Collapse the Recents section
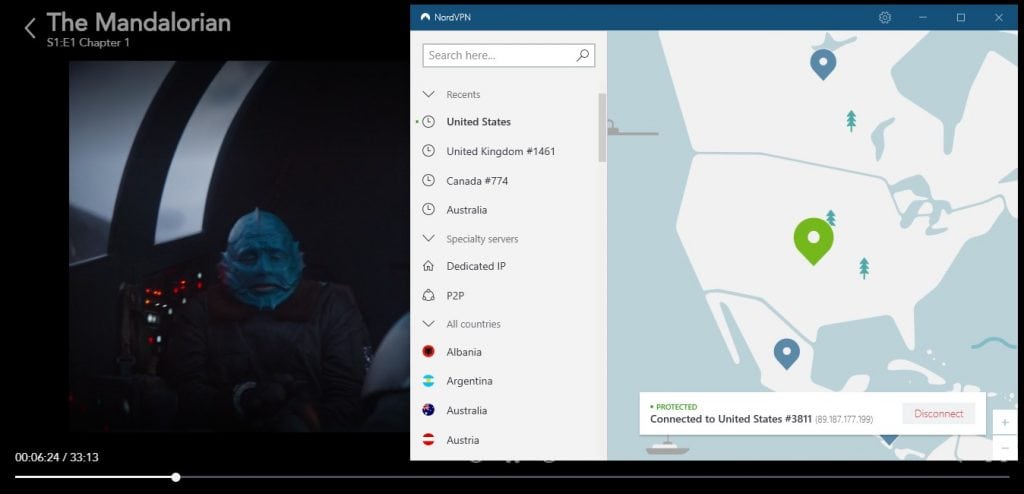The height and width of the screenshot is (494, 1024). click(x=428, y=94)
